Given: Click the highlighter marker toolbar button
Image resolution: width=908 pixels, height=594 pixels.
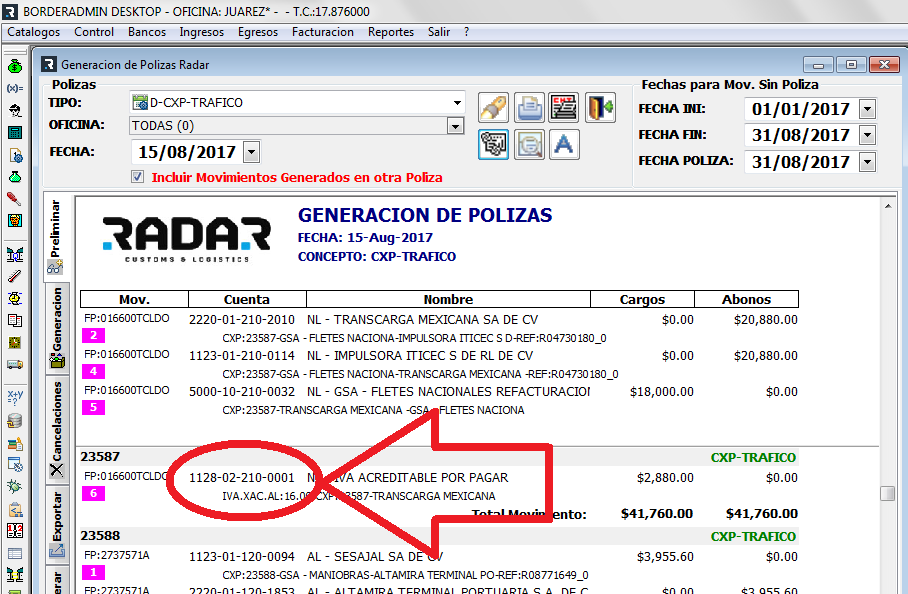Looking at the screenshot, I should coord(493,108).
